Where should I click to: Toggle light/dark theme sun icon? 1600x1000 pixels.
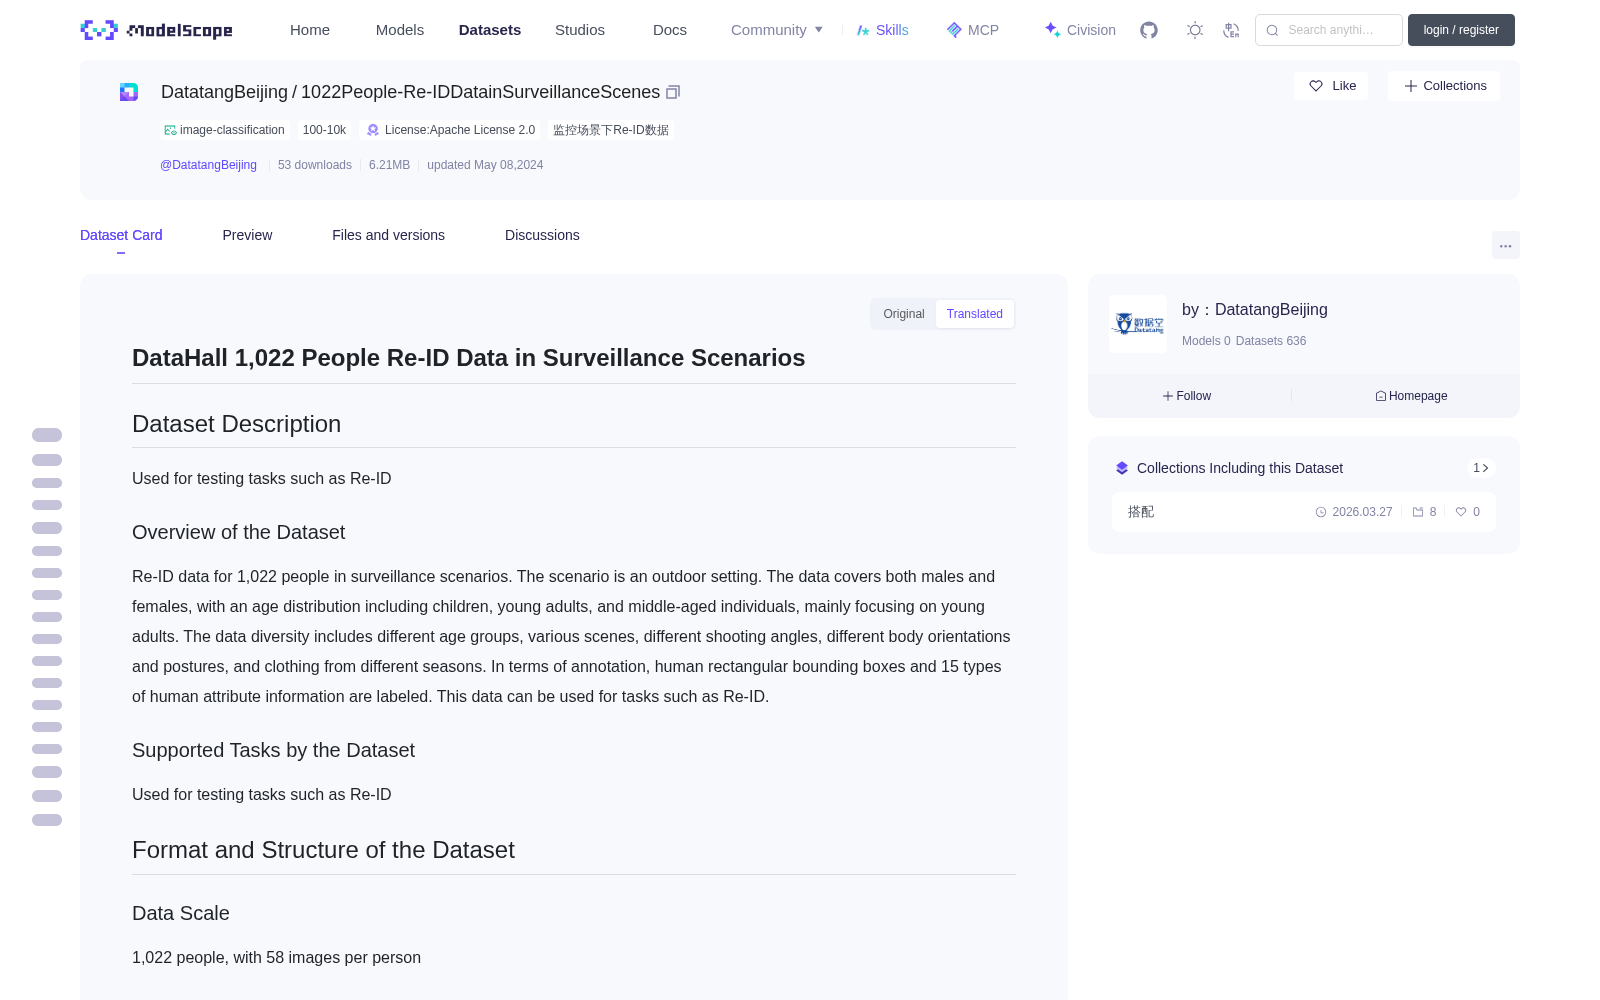point(1195,30)
